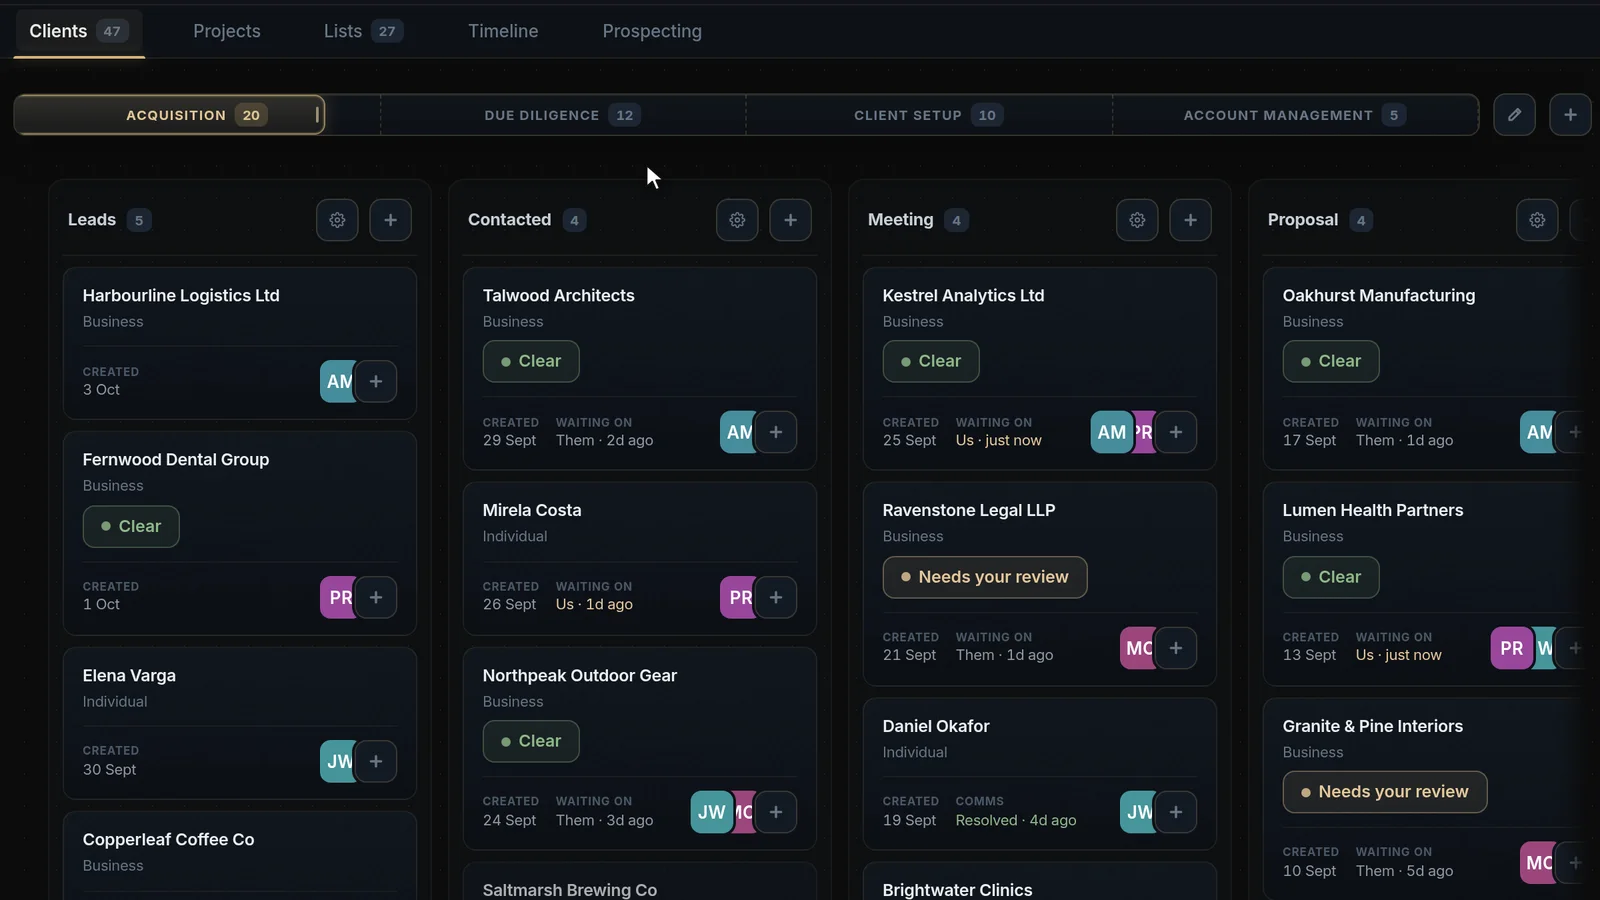Open the Brightwater Clinics card title

click(x=957, y=889)
